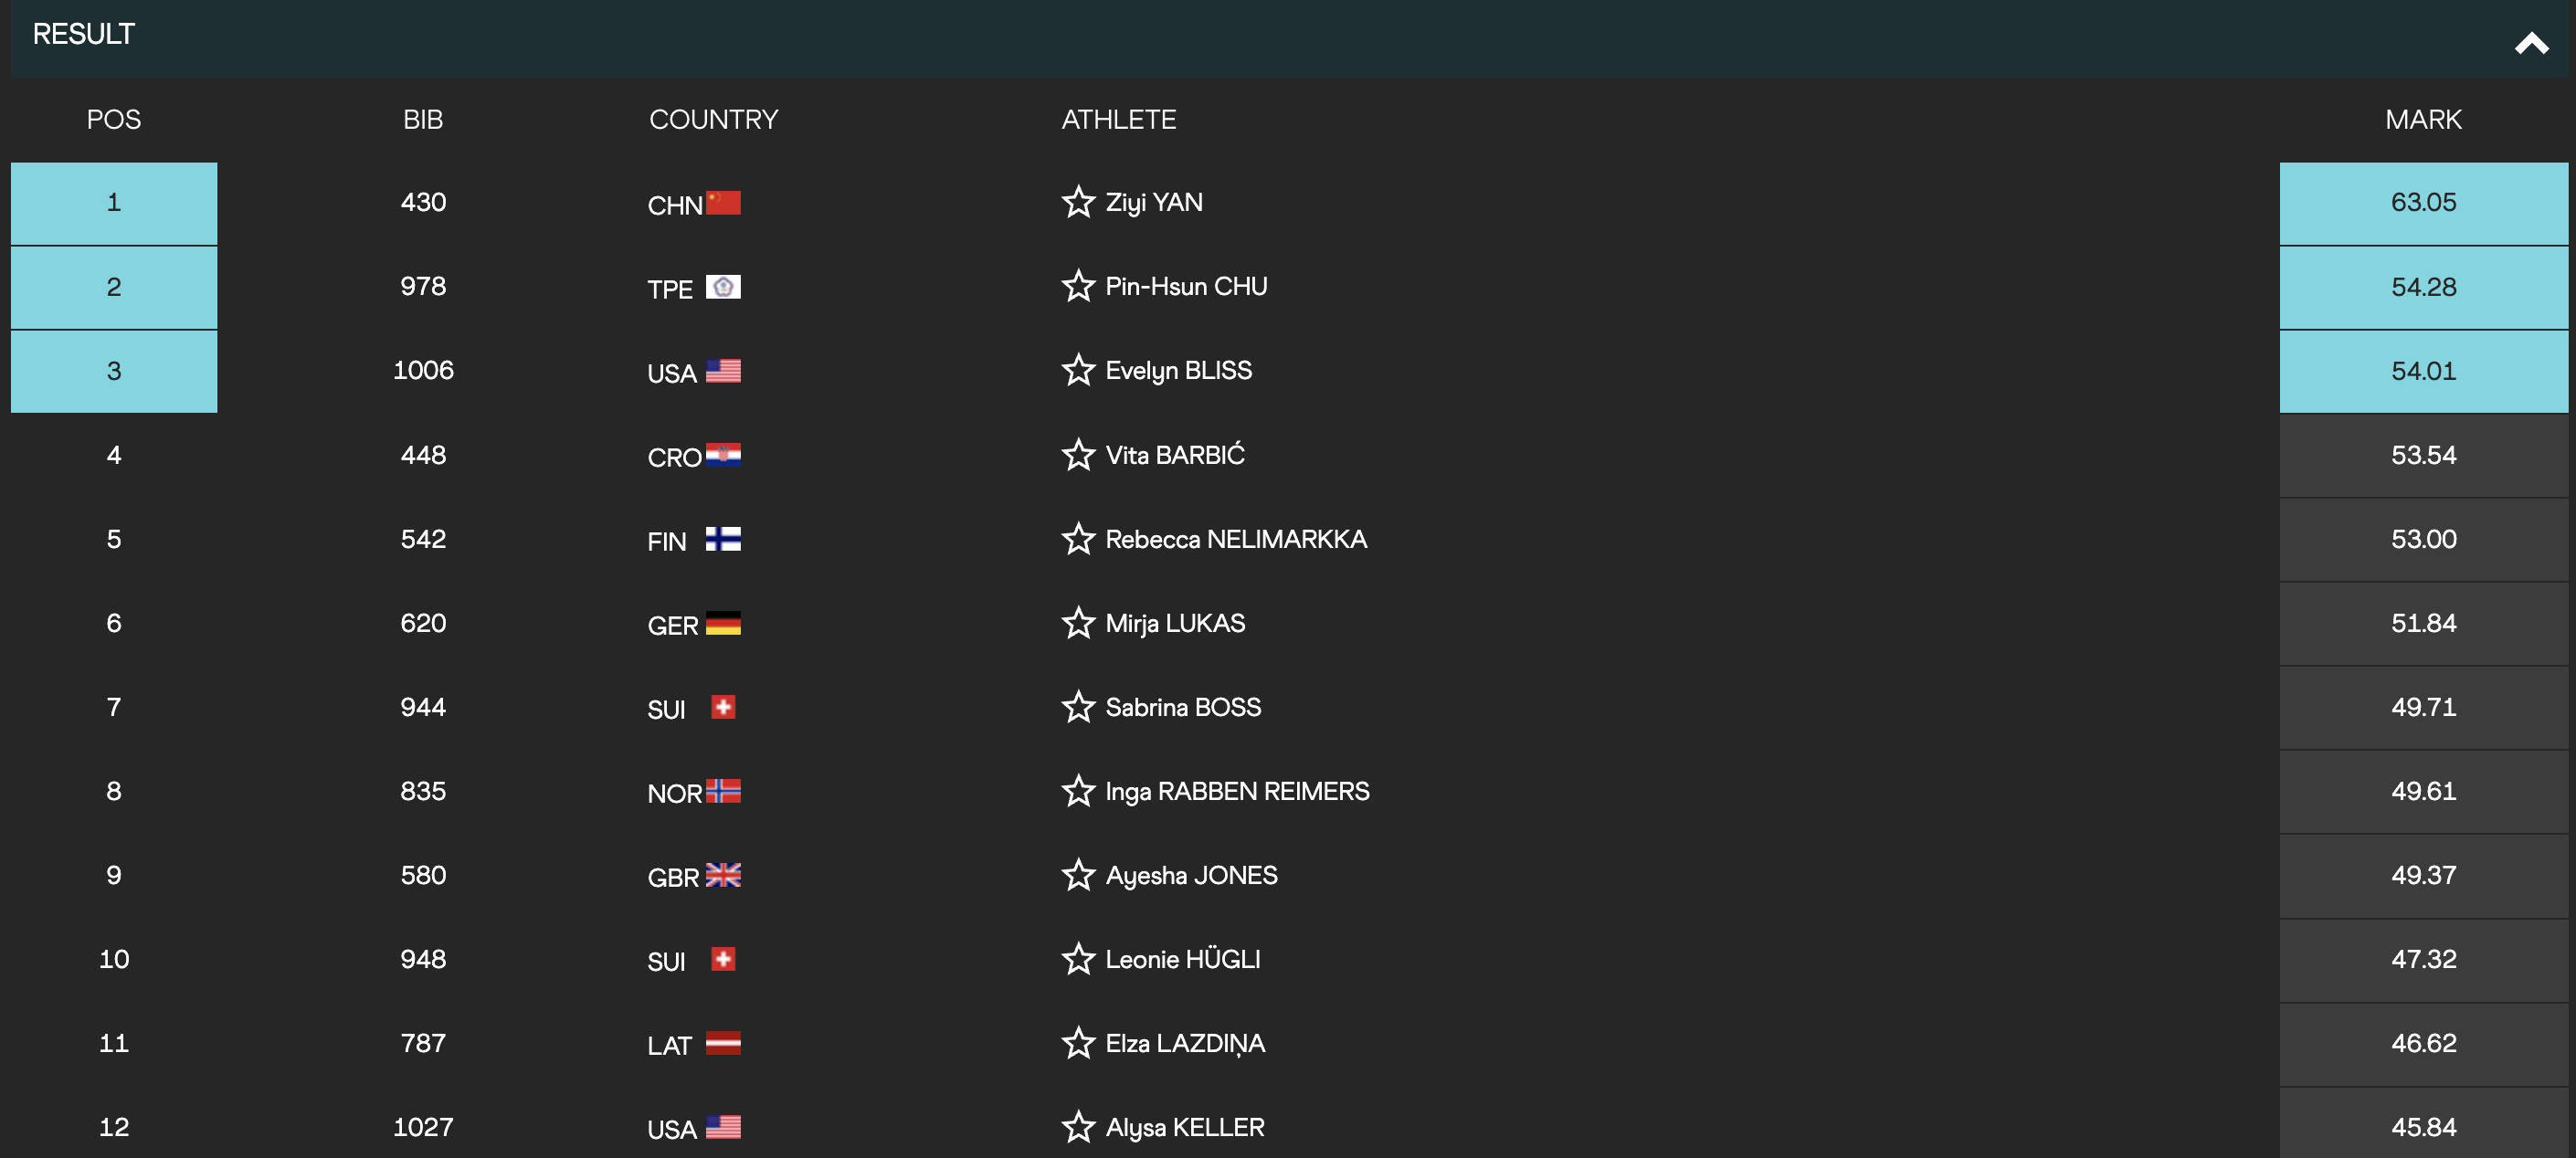Click the China flag in first row

click(x=723, y=203)
